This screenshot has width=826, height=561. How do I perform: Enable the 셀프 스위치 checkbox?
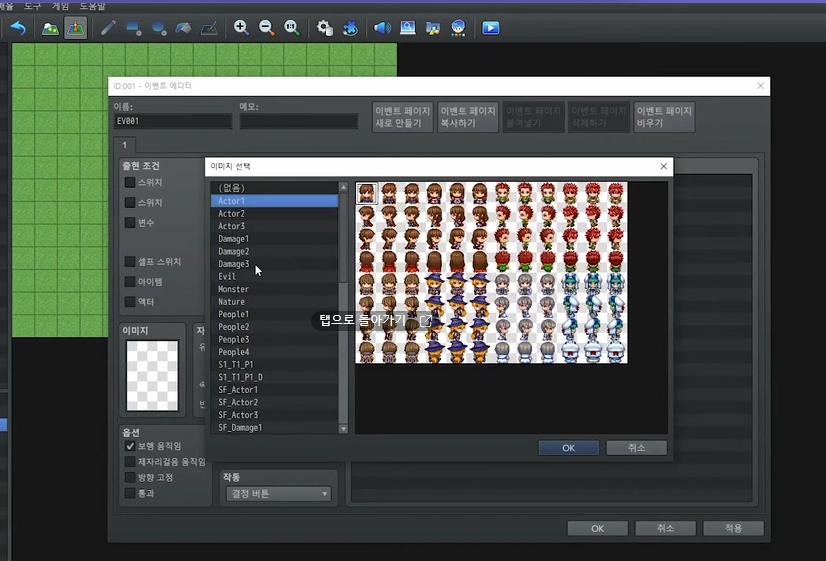pos(130,262)
